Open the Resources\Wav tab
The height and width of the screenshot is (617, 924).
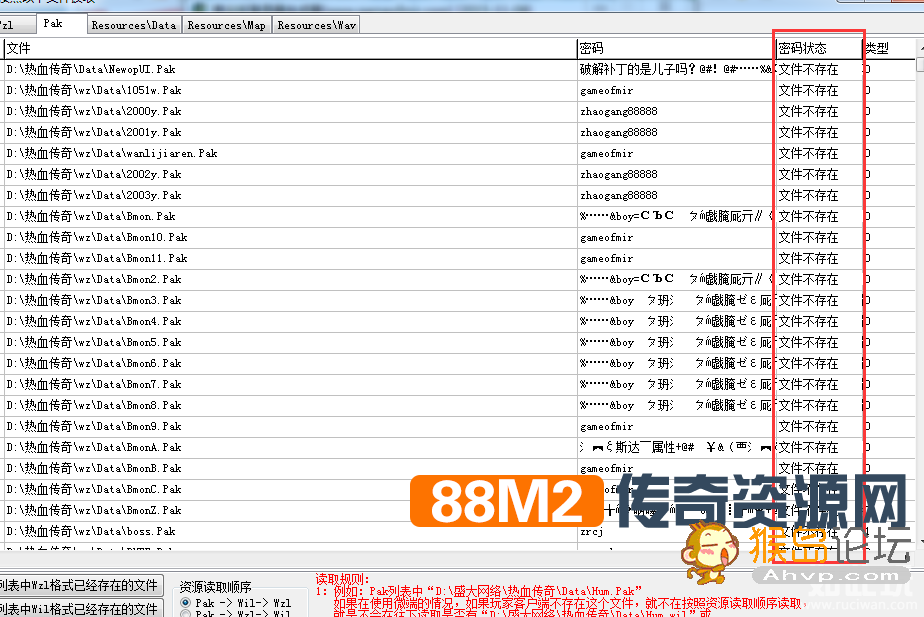pyautogui.click(x=316, y=25)
